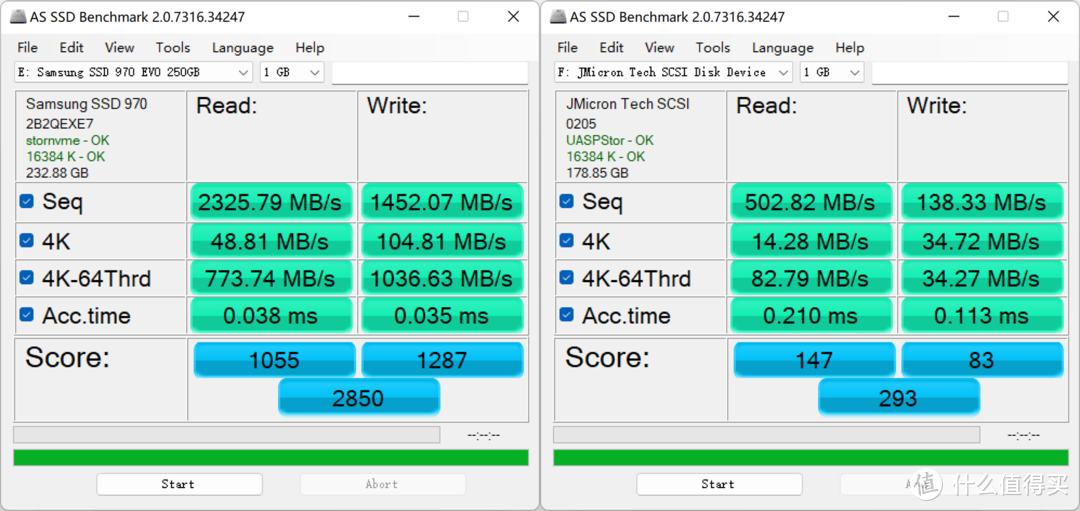The height and width of the screenshot is (511, 1080).
Task: Disable Acc.time test in JMicron window
Action: pyautogui.click(x=566, y=316)
